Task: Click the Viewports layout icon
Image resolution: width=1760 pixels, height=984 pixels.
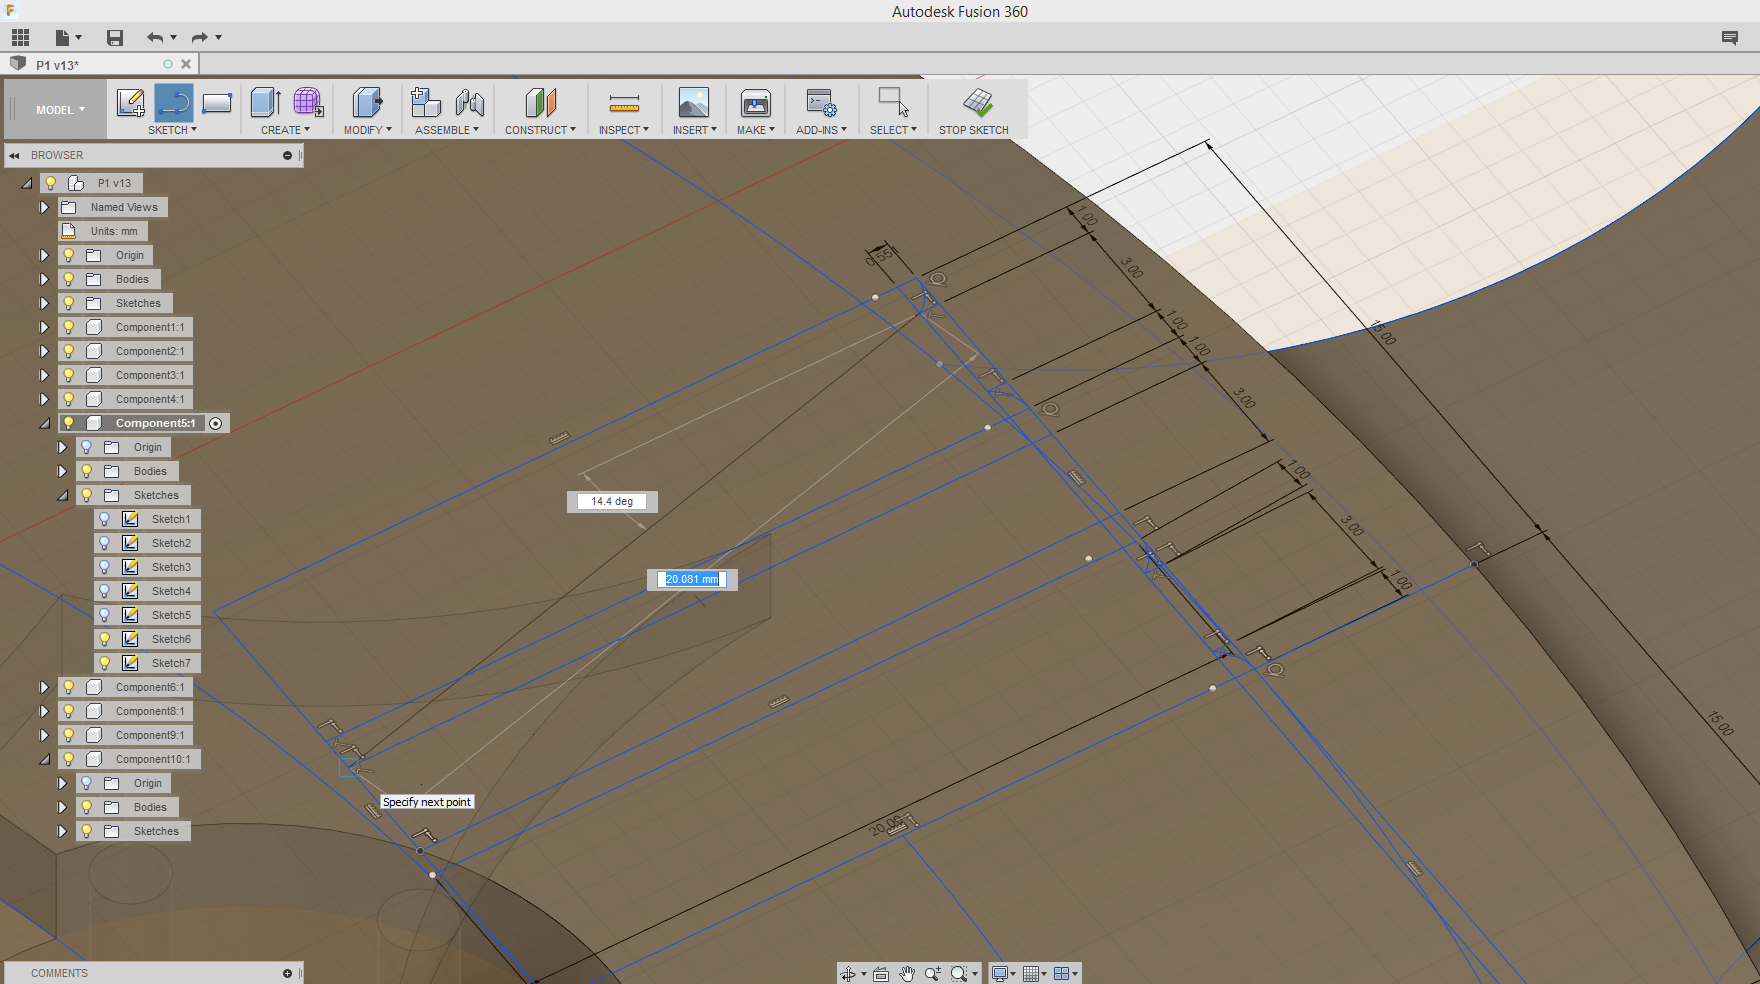Action: coord(1062,974)
